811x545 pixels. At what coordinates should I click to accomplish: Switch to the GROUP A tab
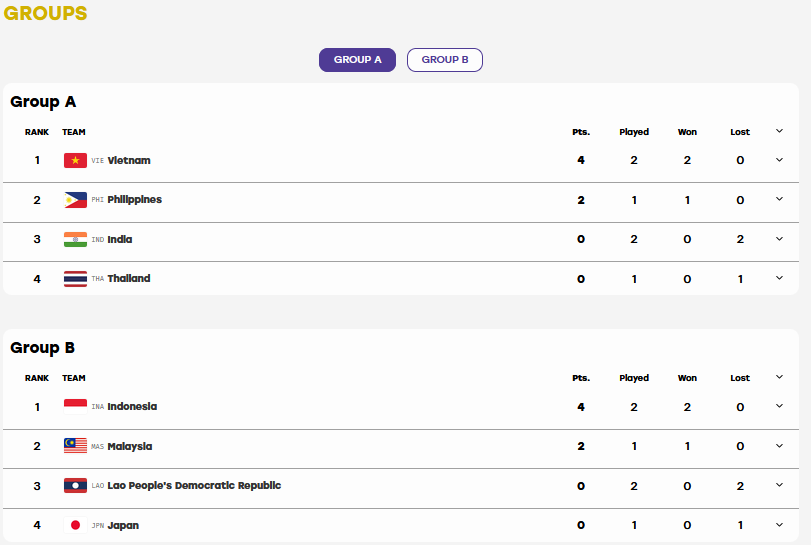(x=357, y=60)
